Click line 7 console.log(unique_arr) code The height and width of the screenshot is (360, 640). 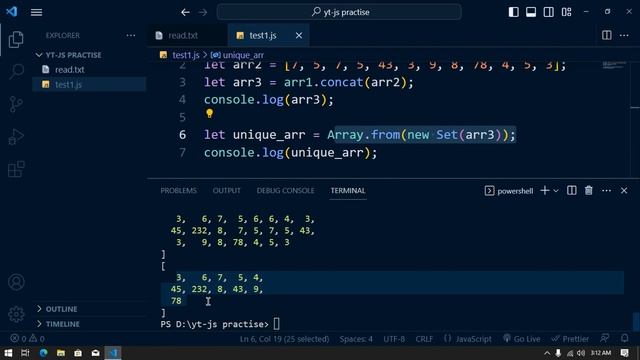291,153
